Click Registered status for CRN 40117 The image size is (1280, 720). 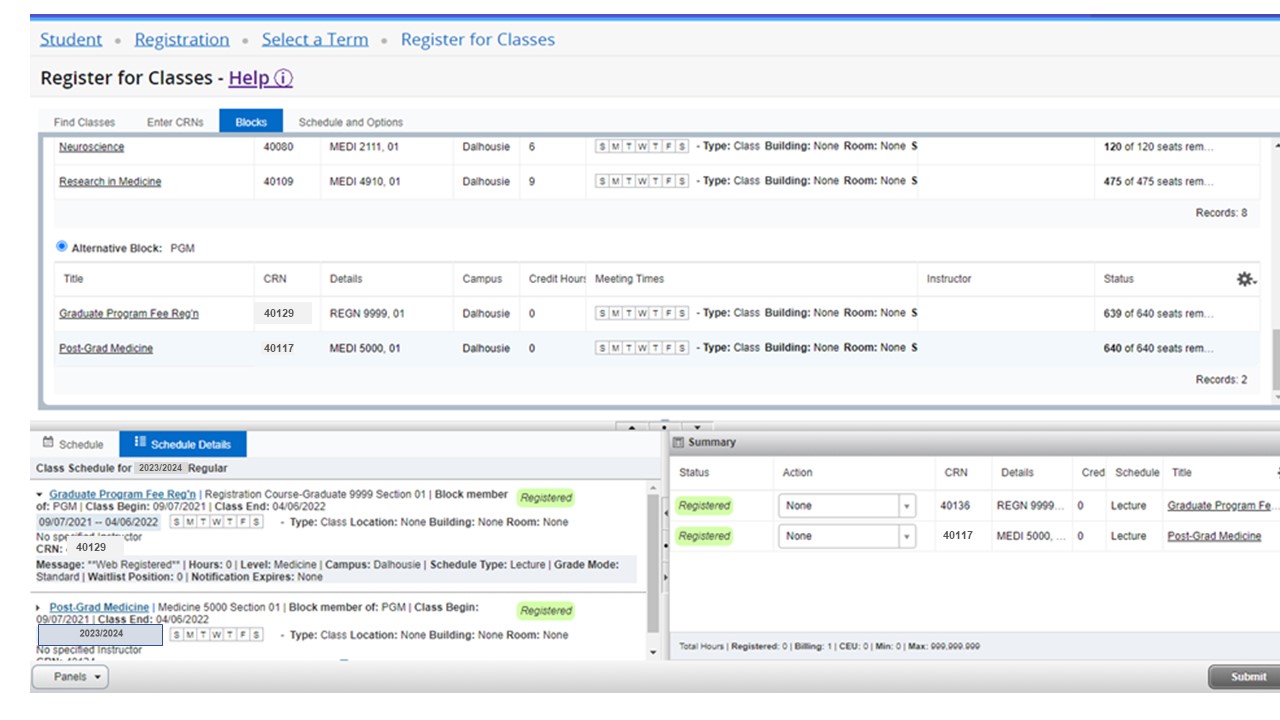pos(704,536)
